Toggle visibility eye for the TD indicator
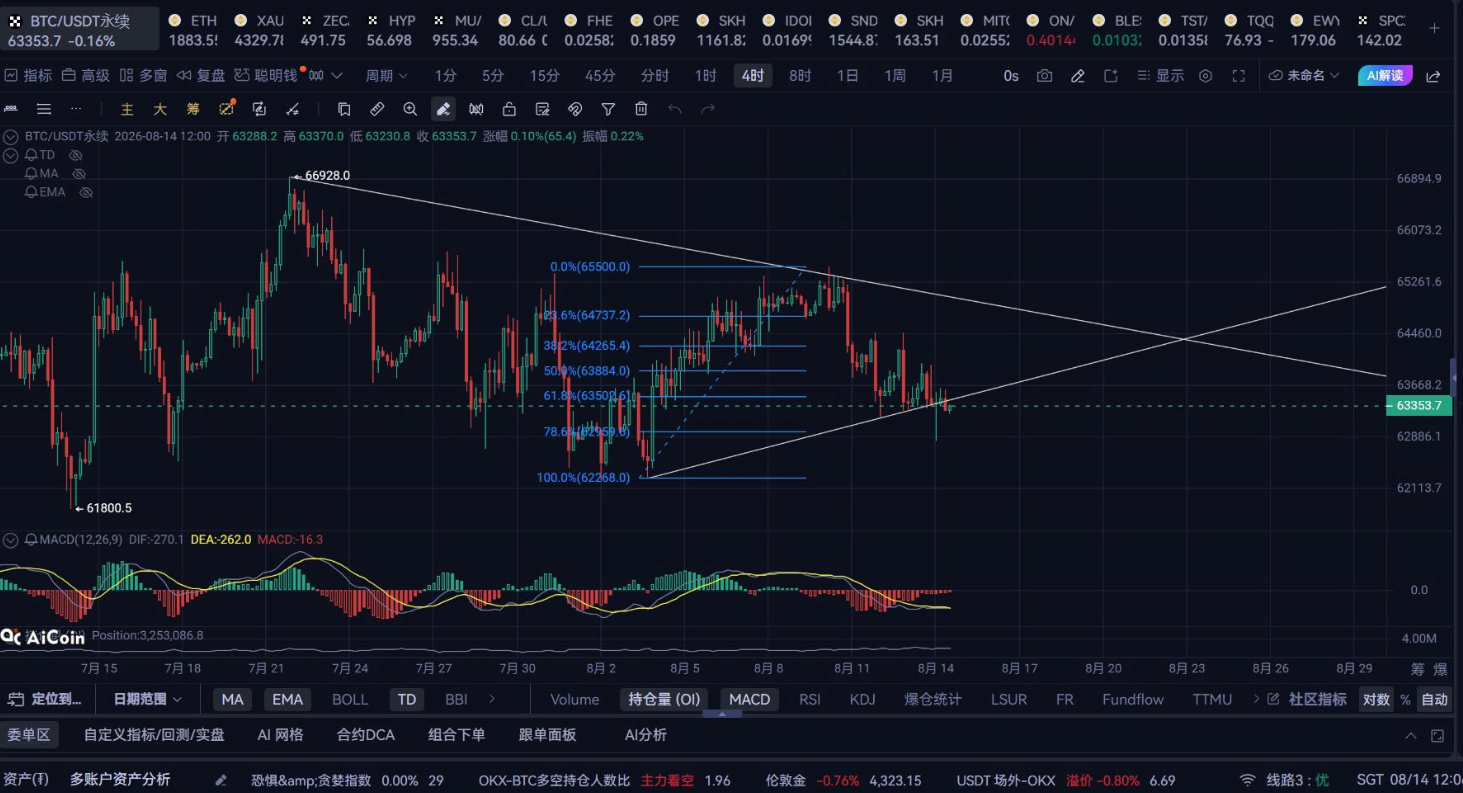1463x793 pixels. pos(75,155)
